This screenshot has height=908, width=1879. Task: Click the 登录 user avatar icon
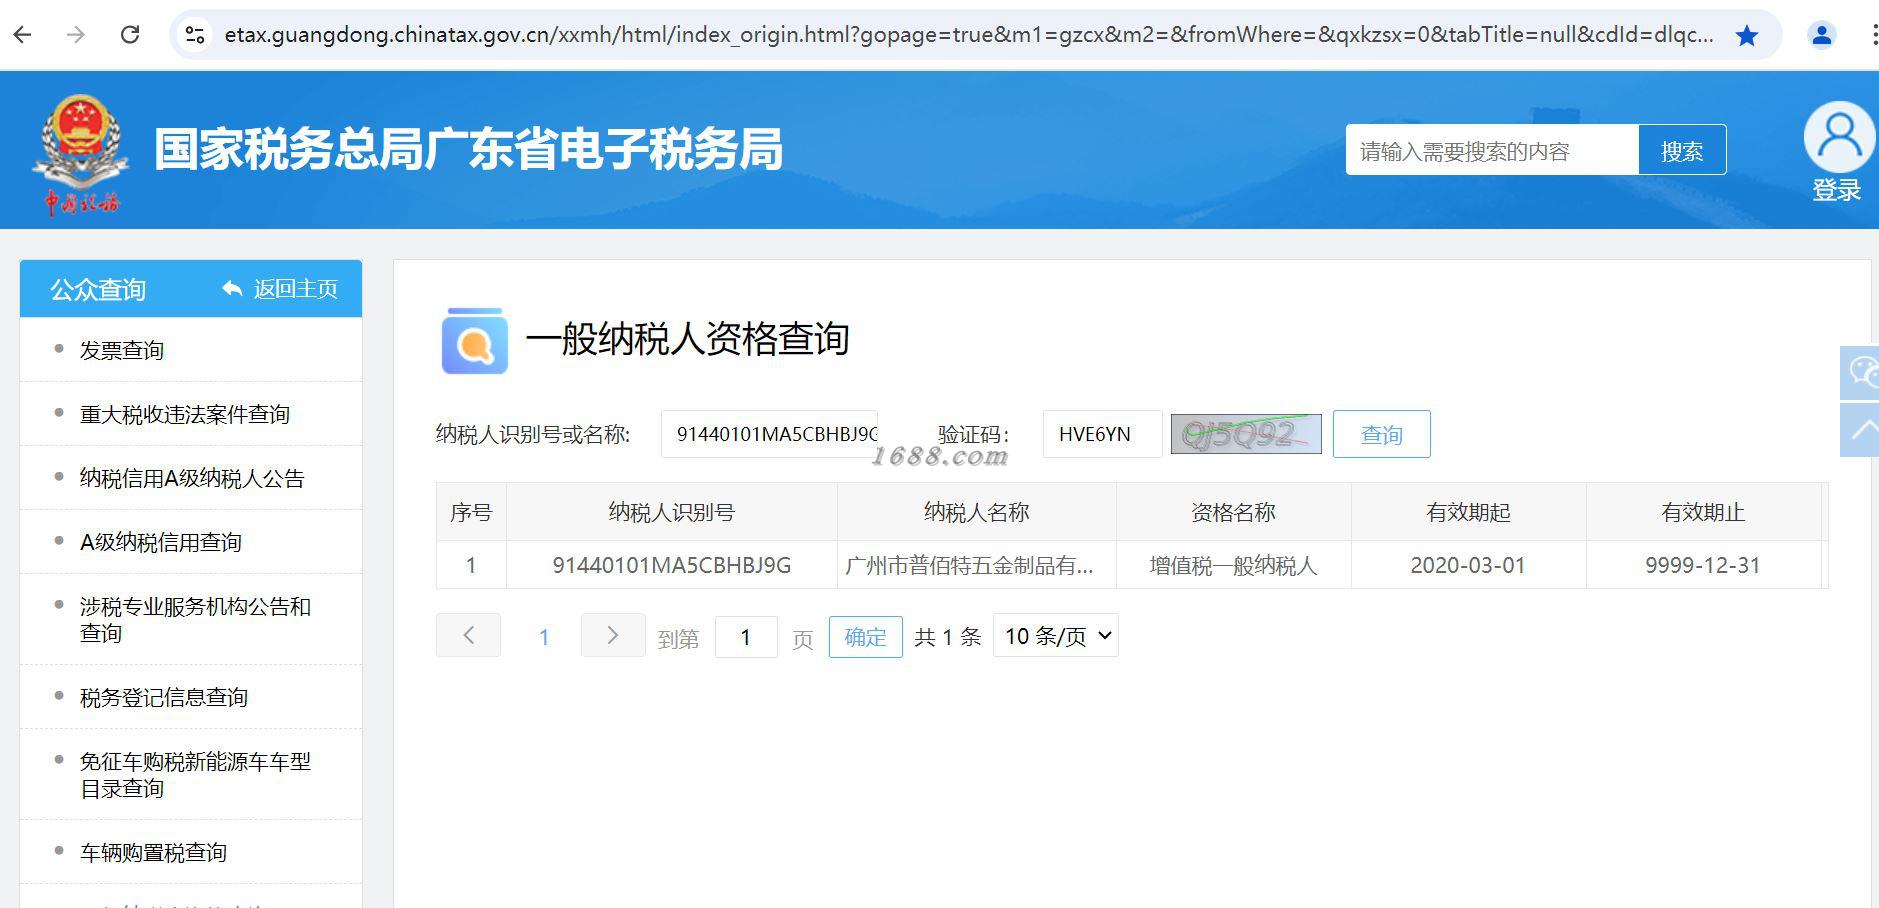pyautogui.click(x=1839, y=137)
